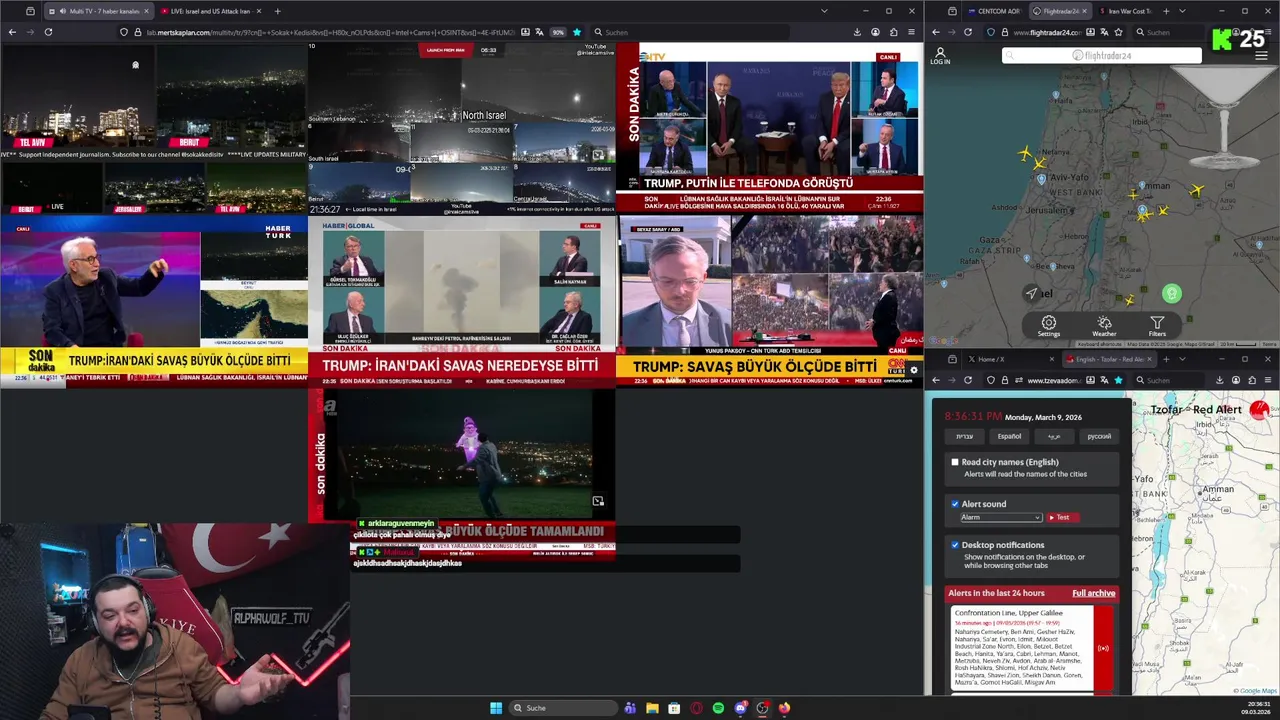Toggle Read city names (English) checkbox
This screenshot has height=720, width=1280.
[x=955, y=462]
